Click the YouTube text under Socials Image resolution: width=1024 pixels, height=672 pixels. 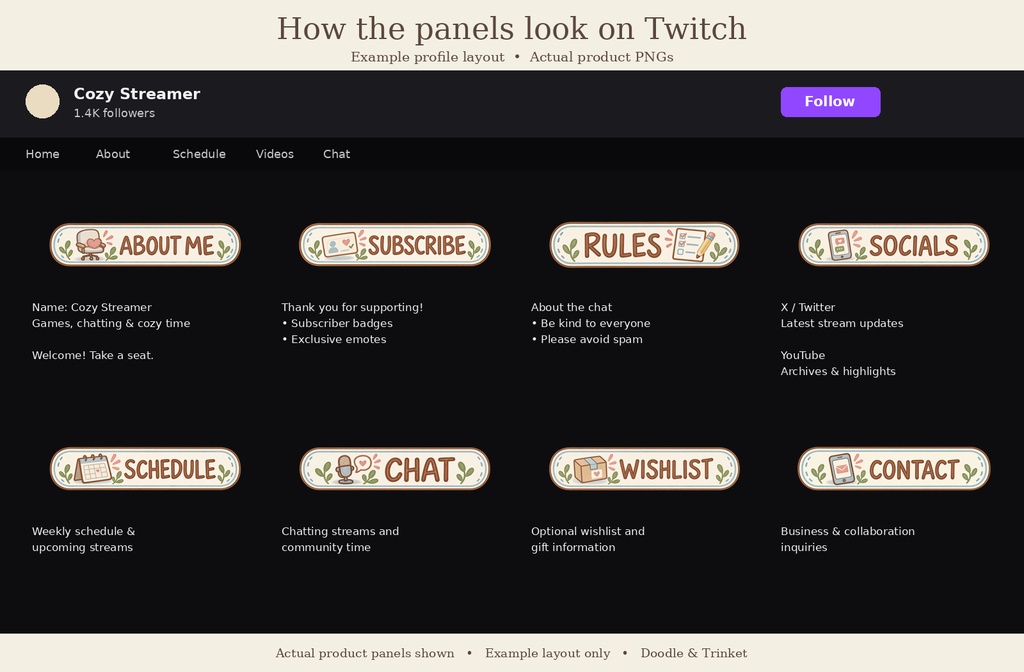pyautogui.click(x=803, y=355)
